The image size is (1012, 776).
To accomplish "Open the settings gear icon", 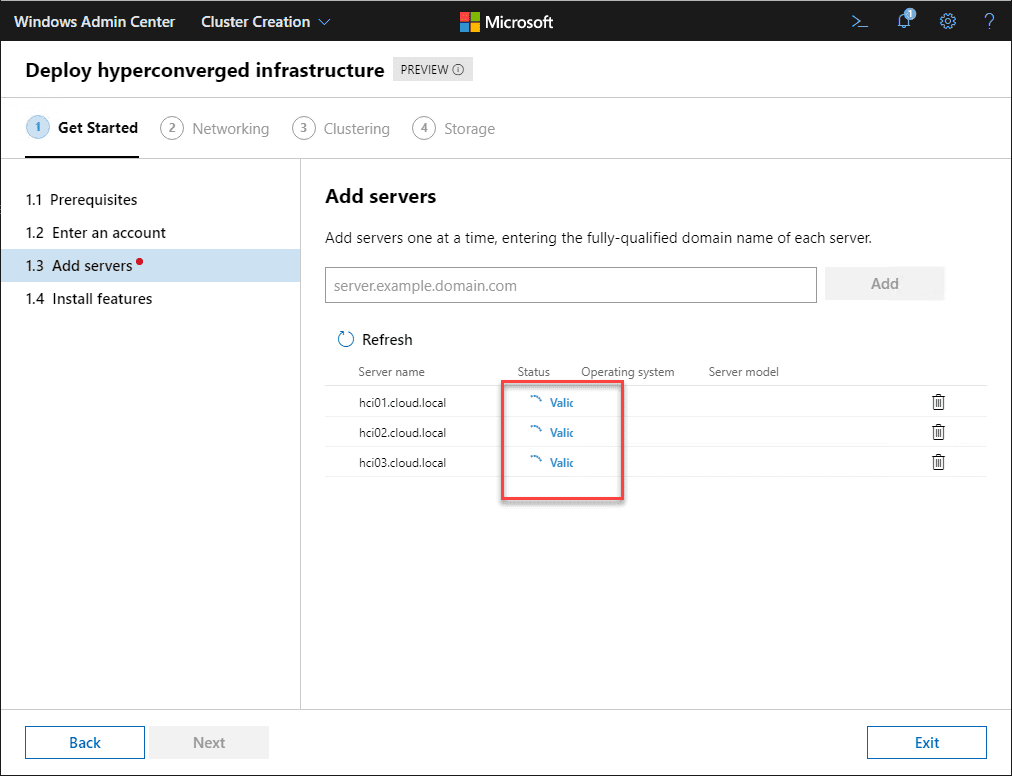I will 948,21.
